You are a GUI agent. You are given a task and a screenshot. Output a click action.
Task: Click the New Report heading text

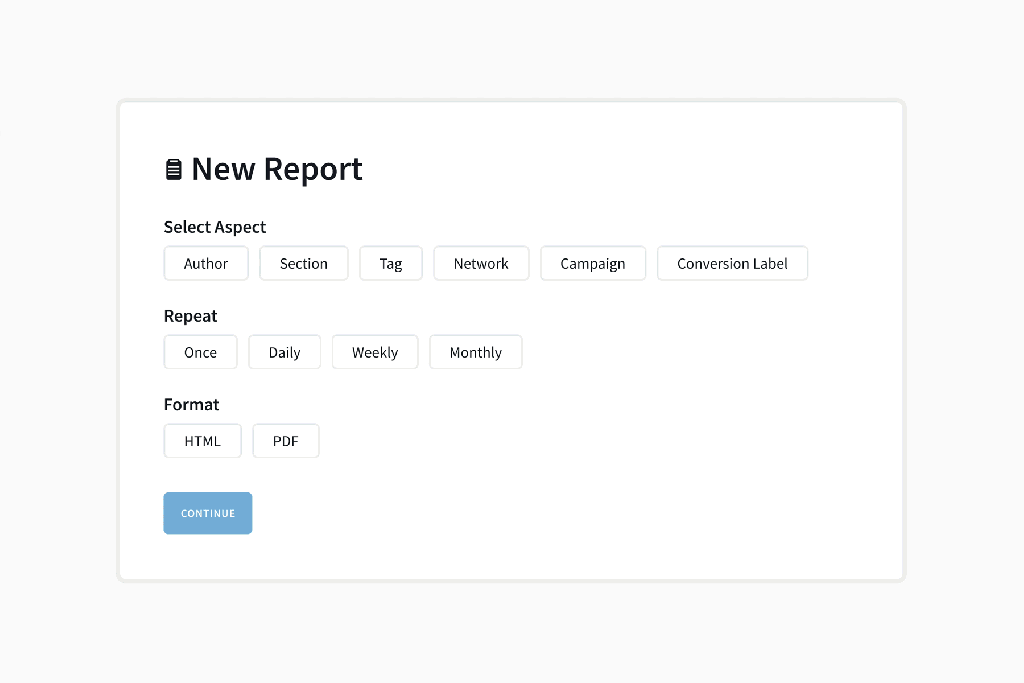[x=276, y=169]
